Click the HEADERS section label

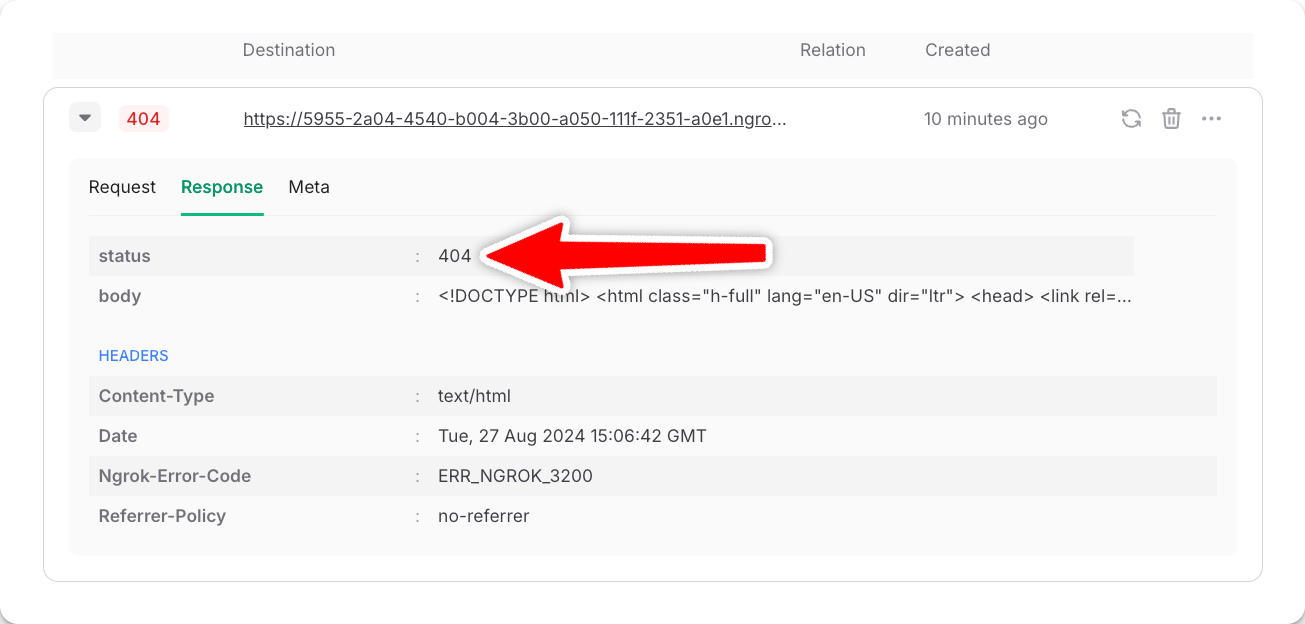coord(133,356)
